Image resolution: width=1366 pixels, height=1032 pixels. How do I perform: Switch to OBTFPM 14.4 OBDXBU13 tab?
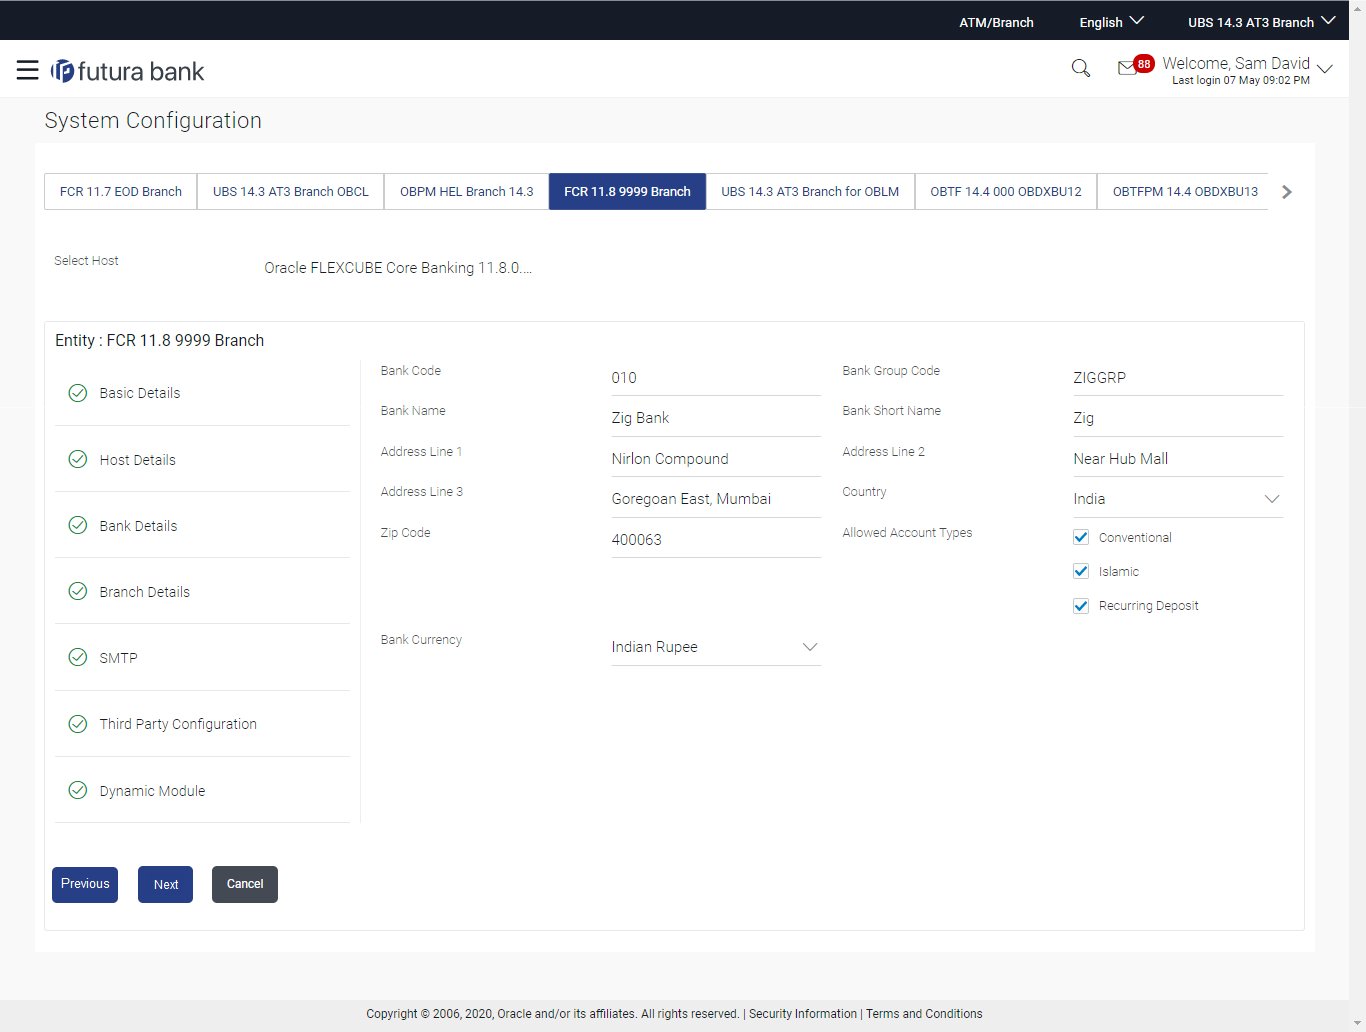click(x=1184, y=192)
